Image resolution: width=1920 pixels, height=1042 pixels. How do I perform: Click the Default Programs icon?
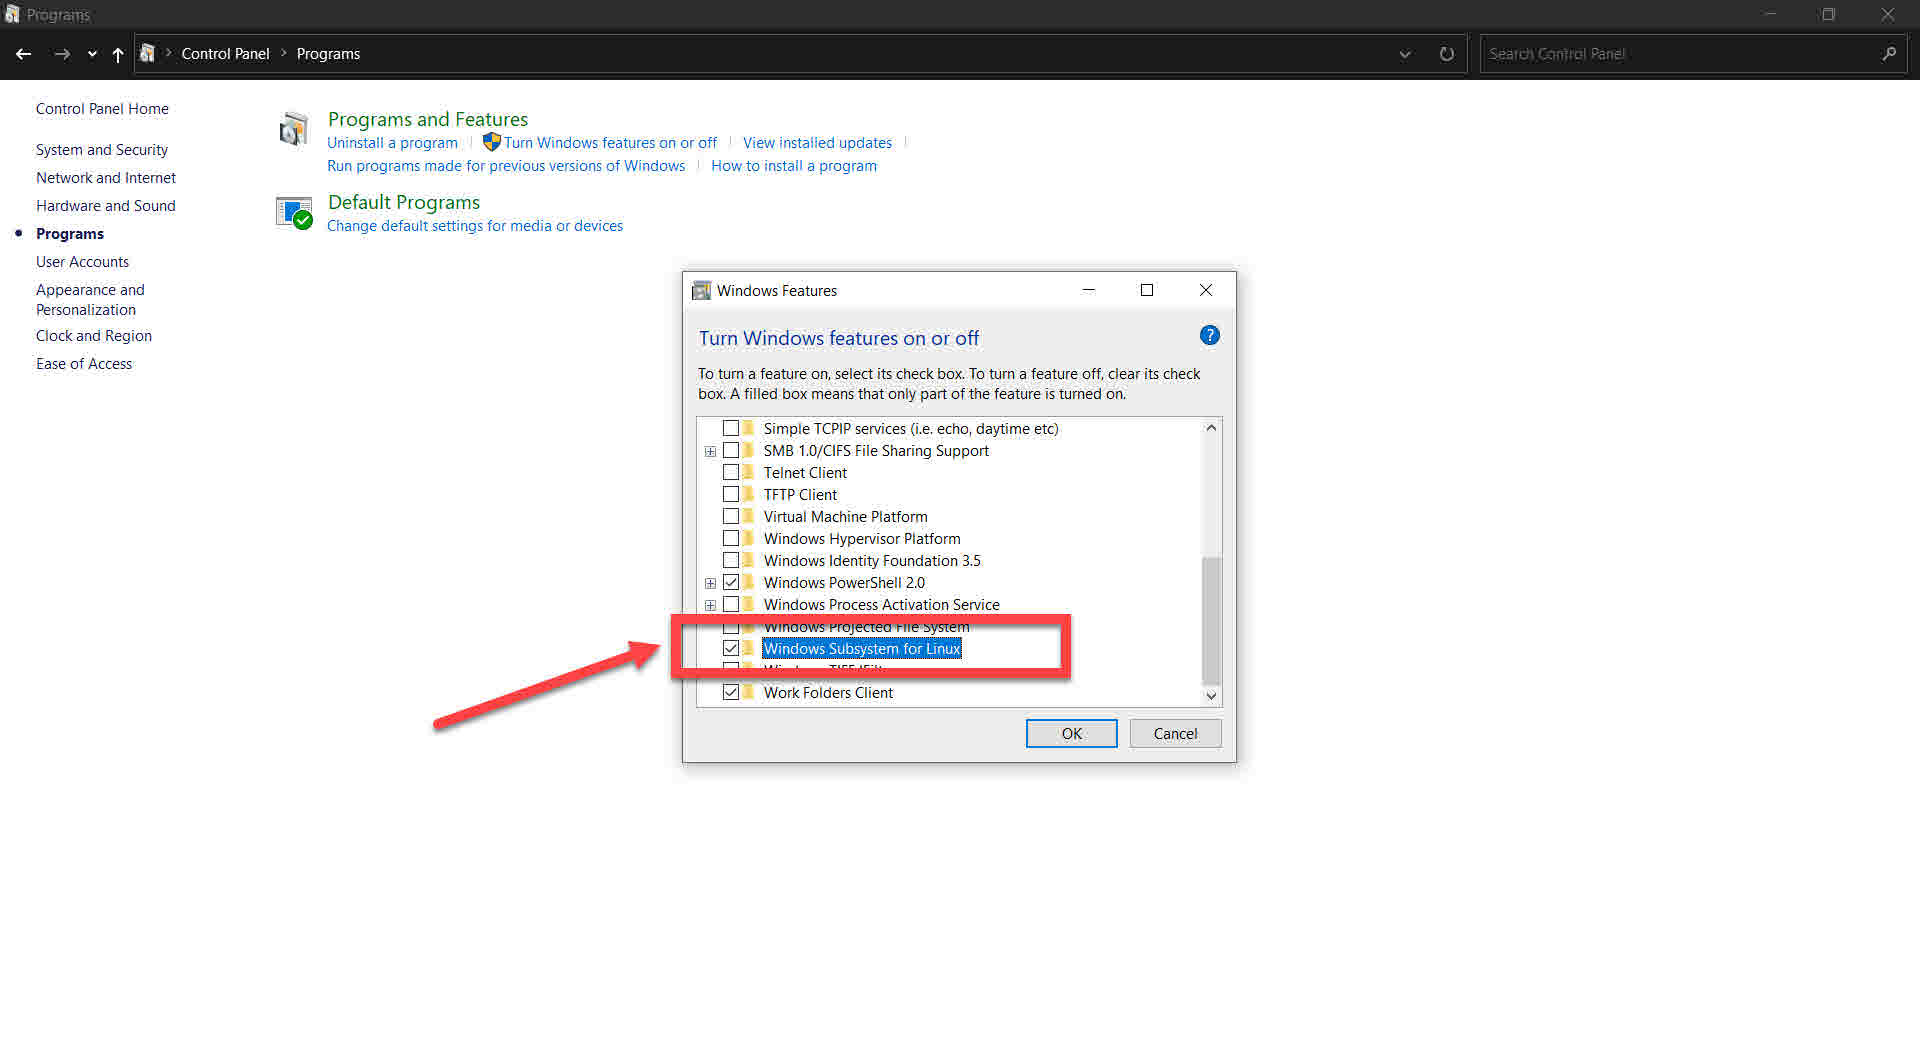tap(294, 212)
